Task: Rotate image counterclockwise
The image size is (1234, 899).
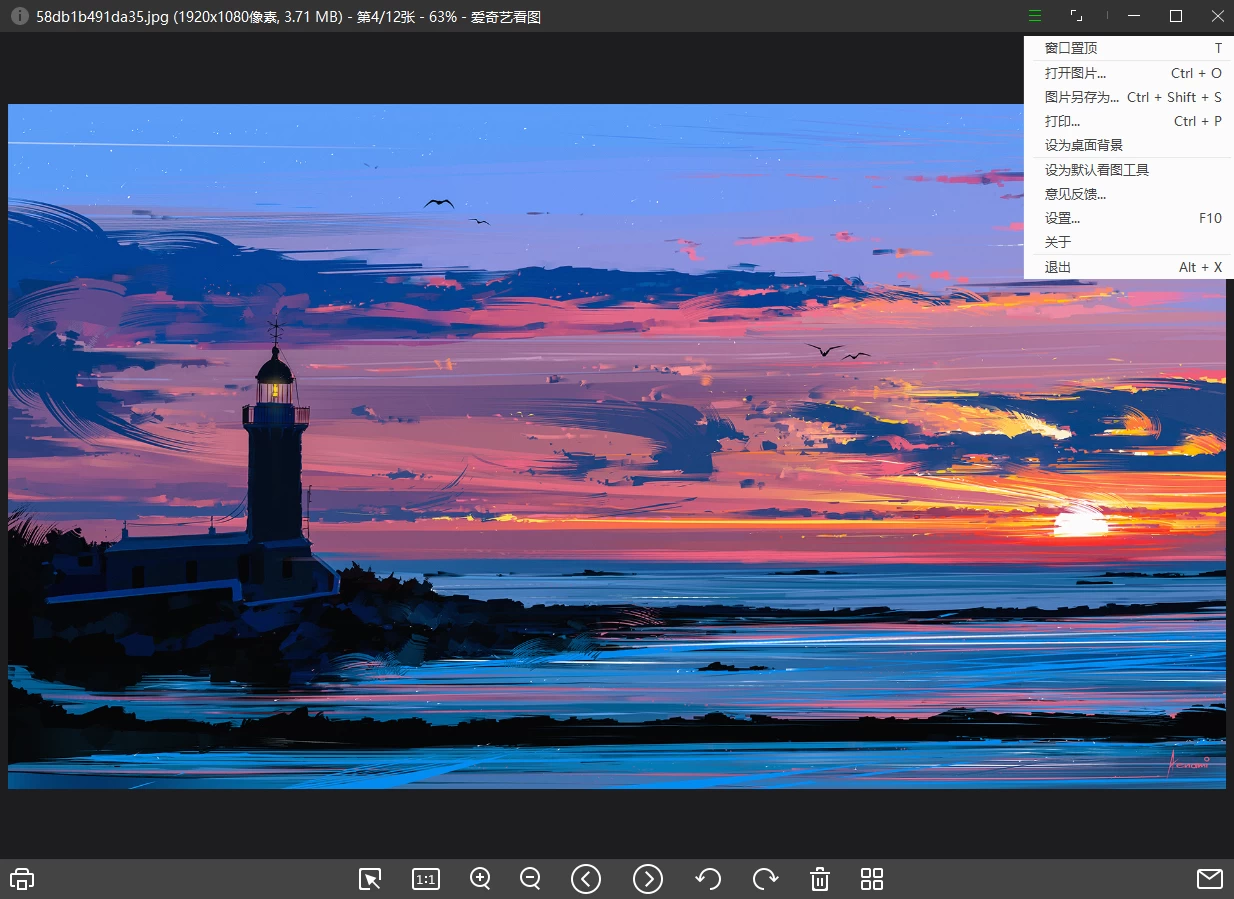Action: point(708,879)
